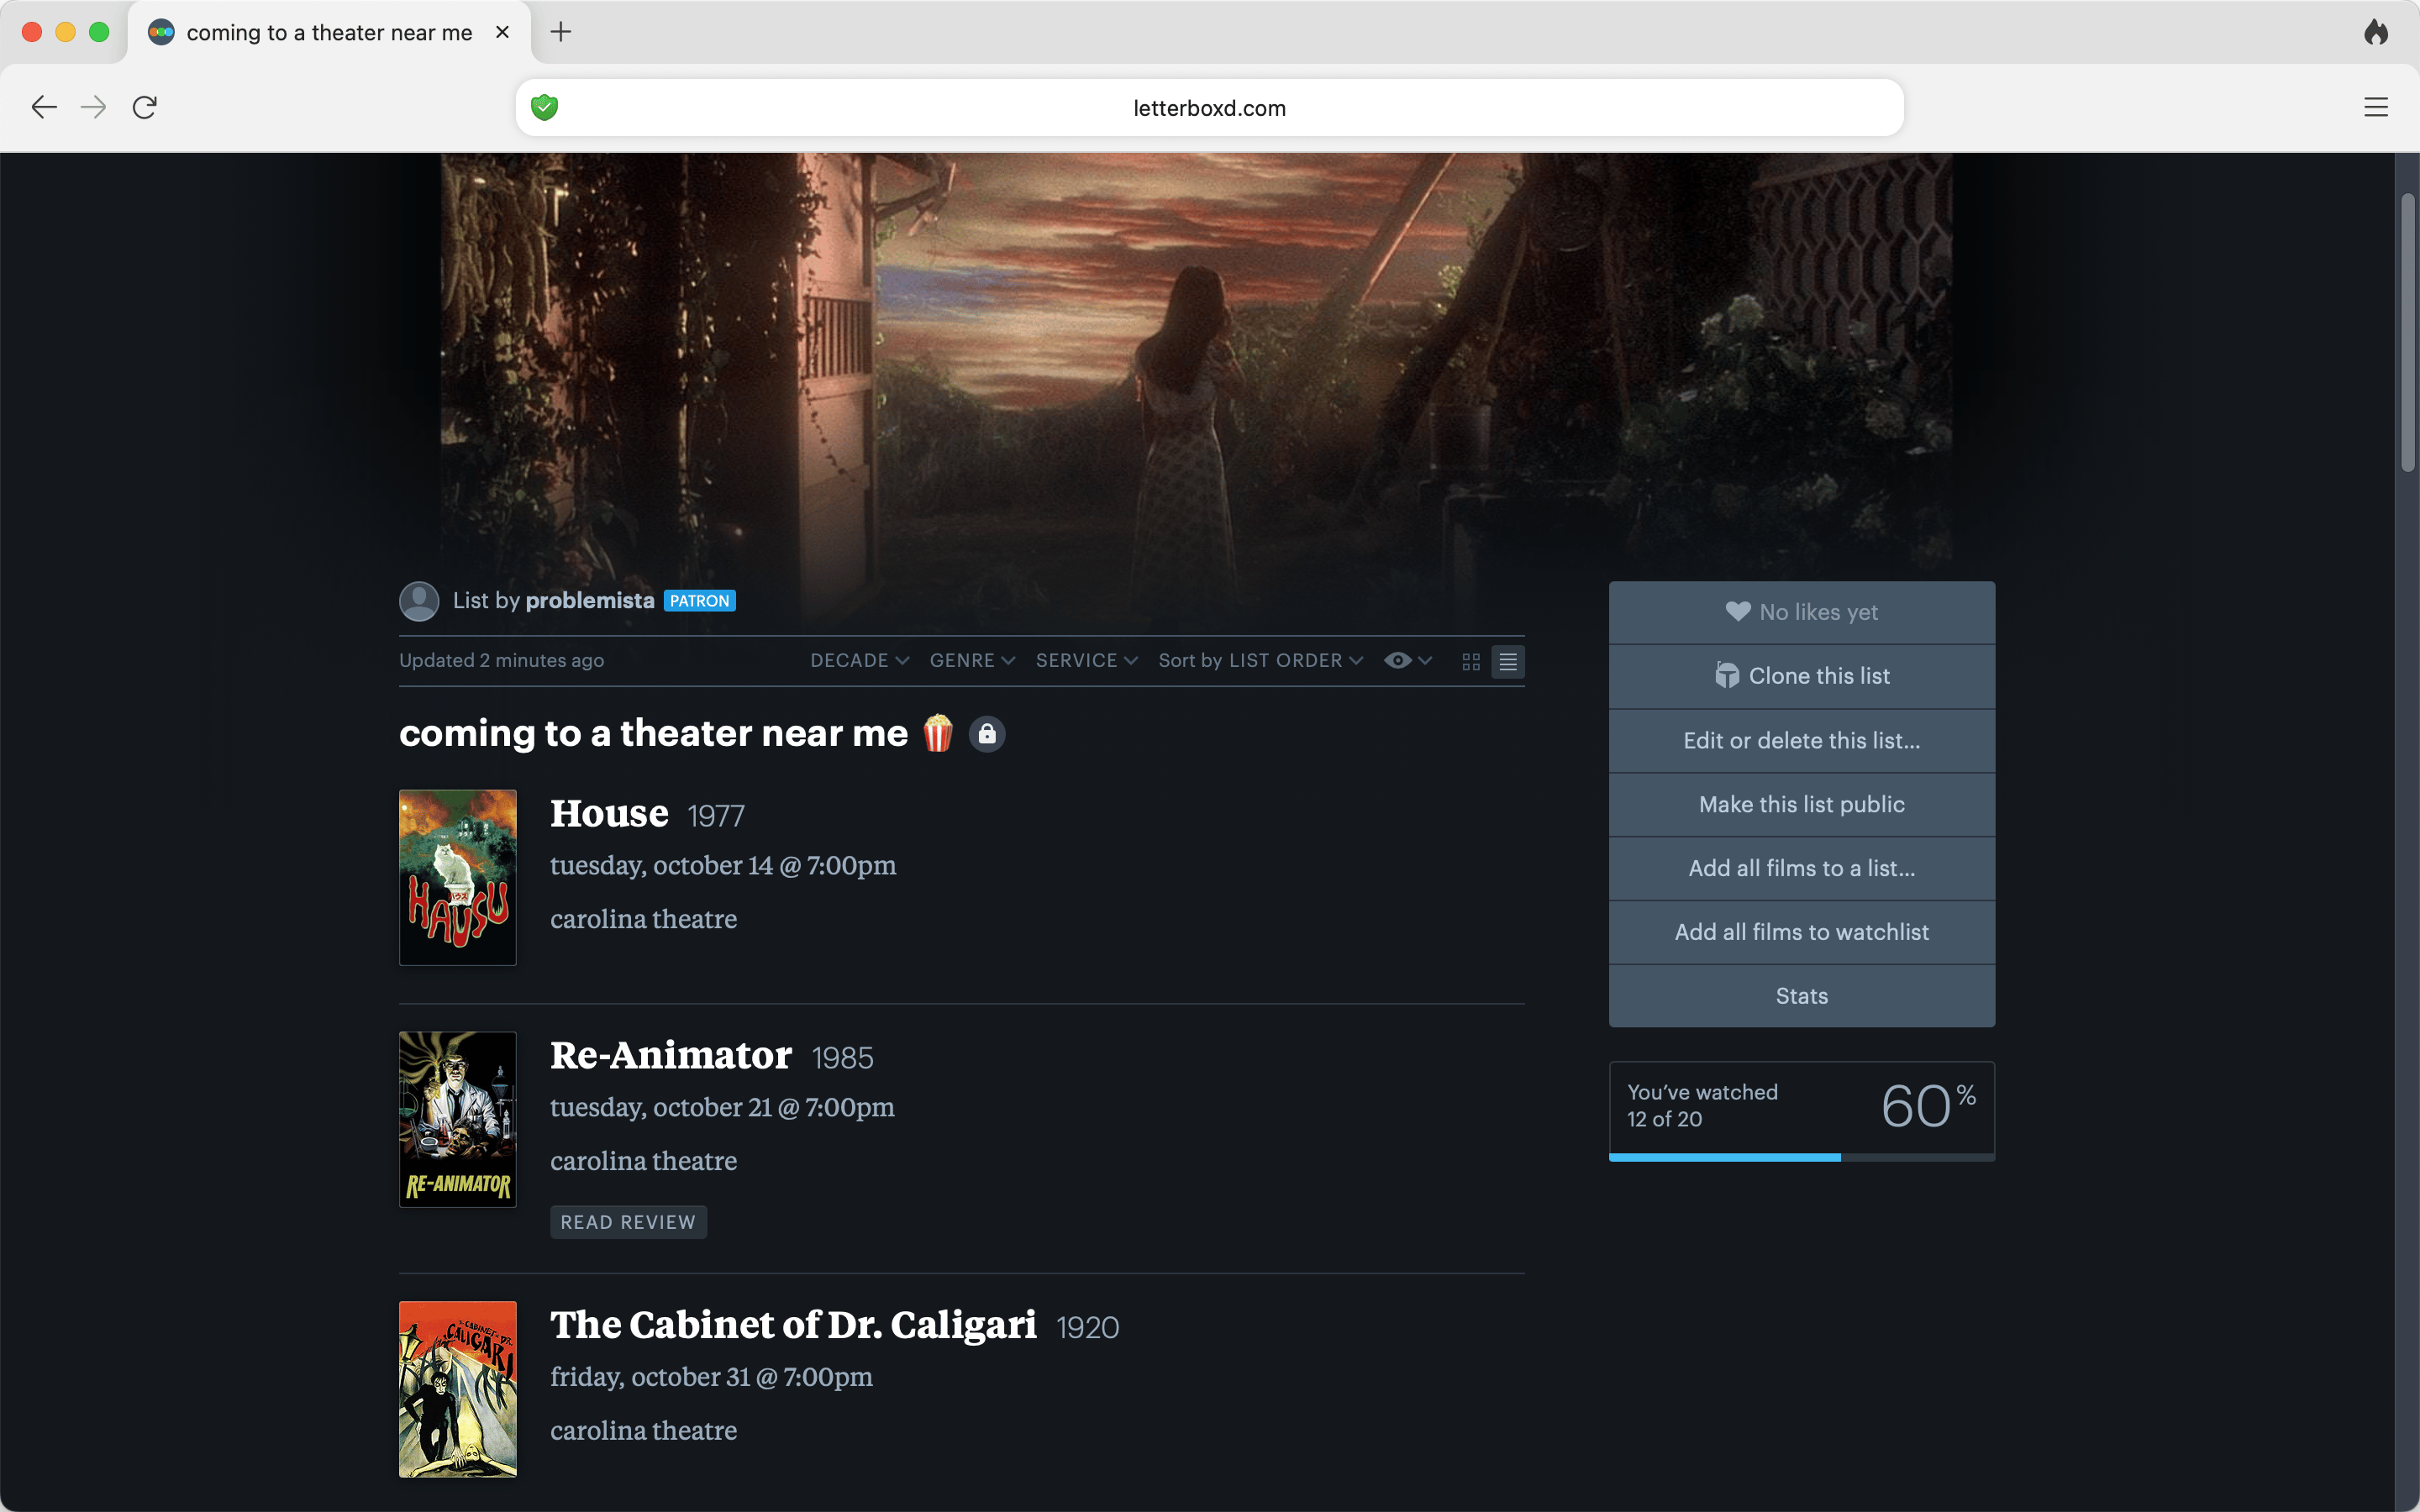This screenshot has width=2420, height=1512.
Task: Click the 'carolina theatre' note under House
Action: pyautogui.click(x=643, y=919)
